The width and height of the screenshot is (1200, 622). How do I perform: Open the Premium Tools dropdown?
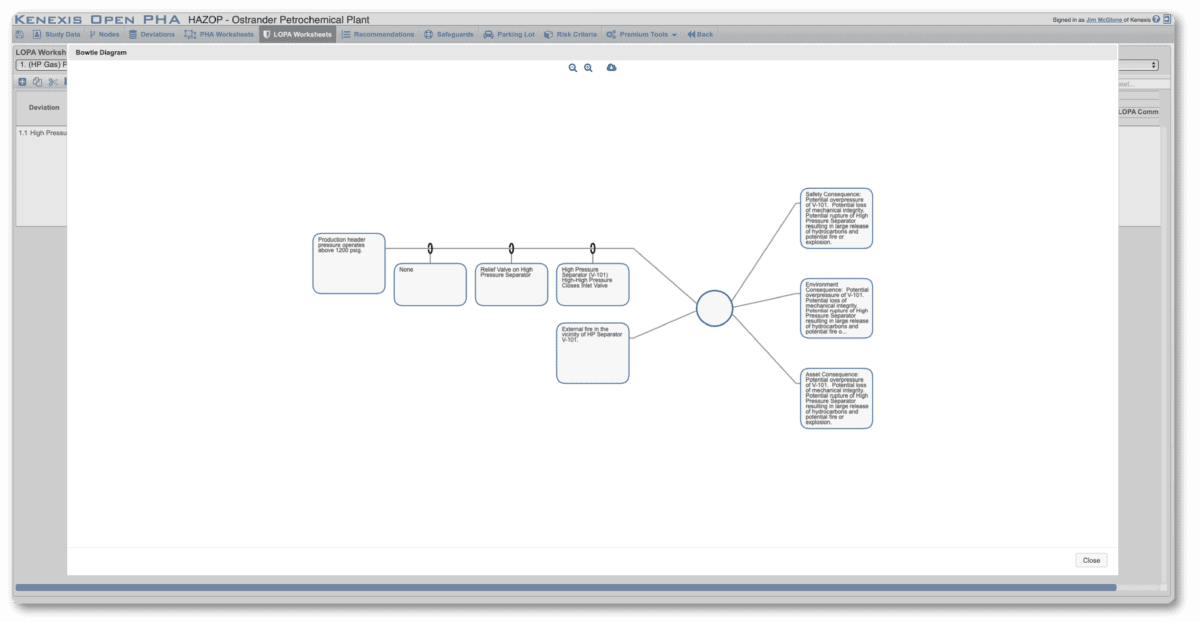coord(642,34)
